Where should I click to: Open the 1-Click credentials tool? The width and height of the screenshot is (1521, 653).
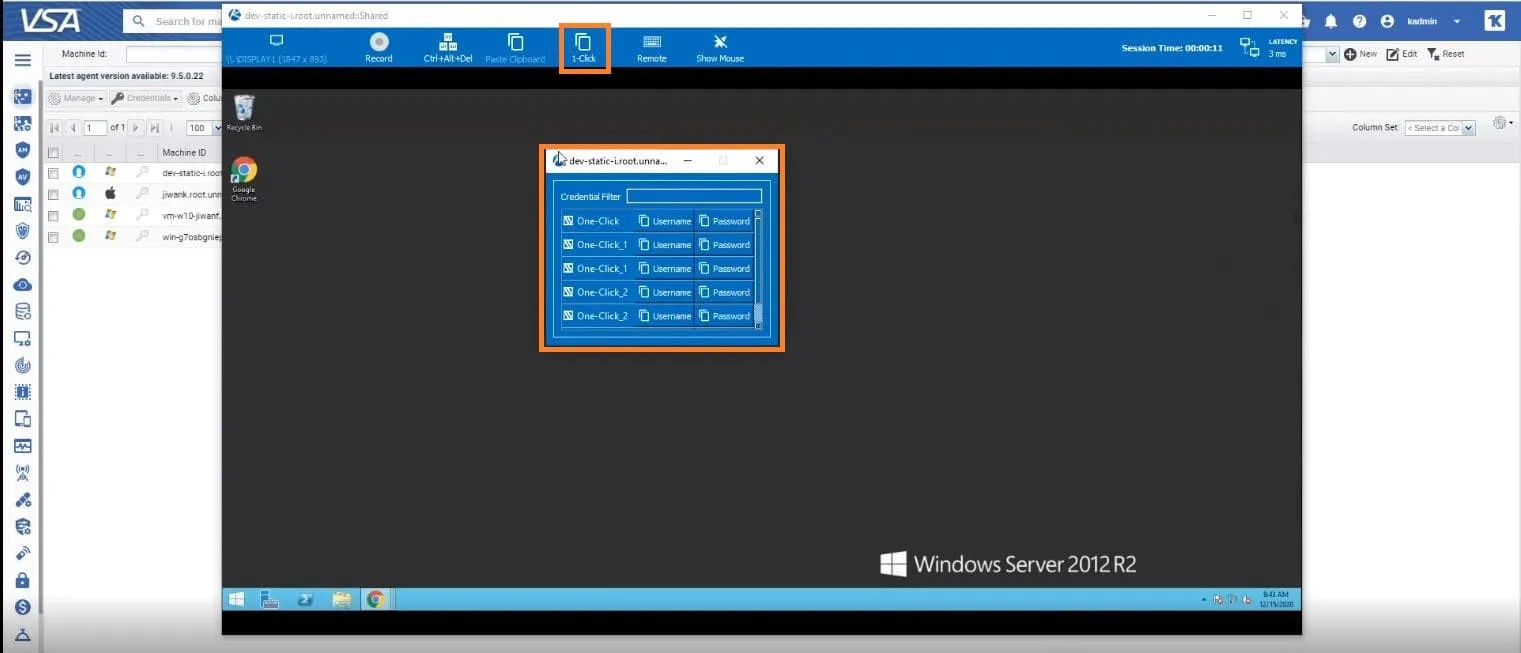(x=583, y=47)
